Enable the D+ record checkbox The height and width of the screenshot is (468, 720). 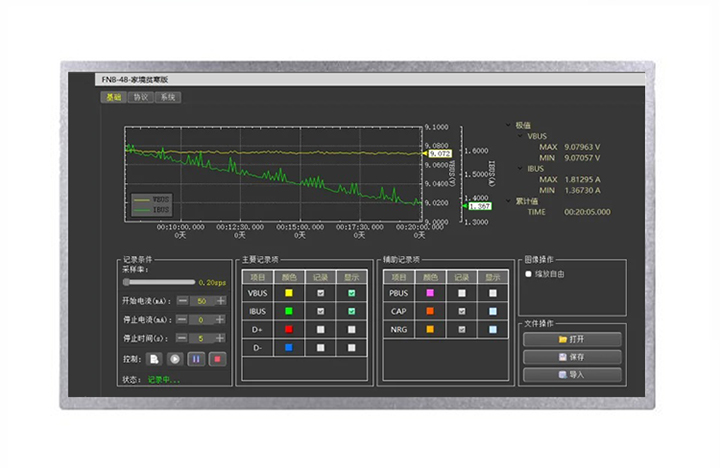[320, 329]
